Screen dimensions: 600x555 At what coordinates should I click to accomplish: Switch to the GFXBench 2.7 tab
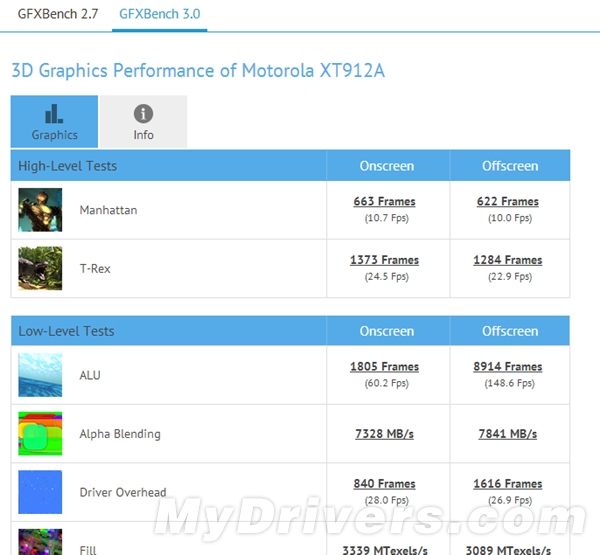coord(58,14)
